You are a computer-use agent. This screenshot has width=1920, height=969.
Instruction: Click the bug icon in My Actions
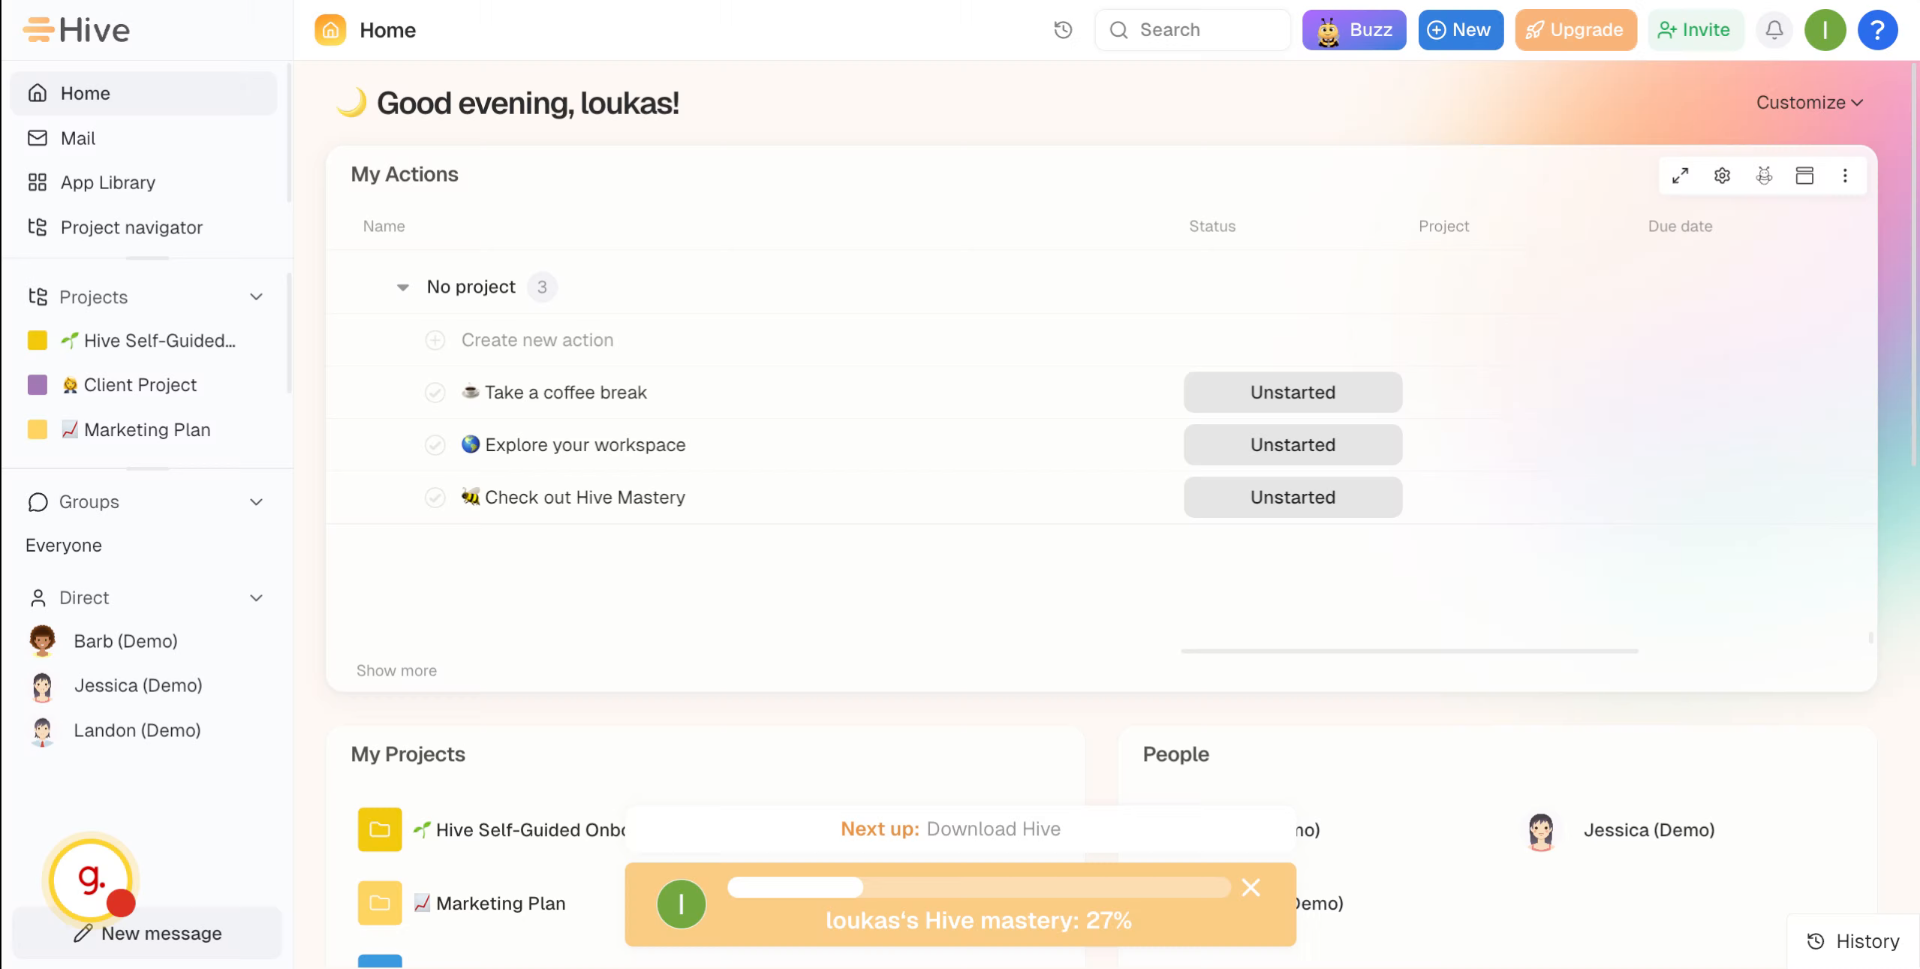1764,176
